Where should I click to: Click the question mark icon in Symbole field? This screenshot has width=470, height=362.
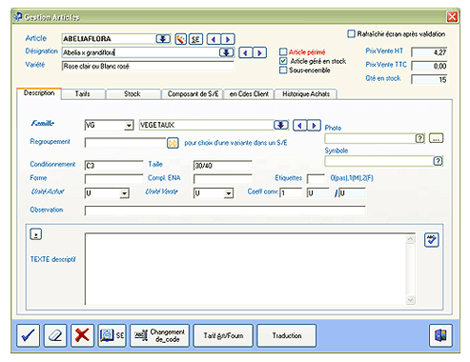pos(438,161)
